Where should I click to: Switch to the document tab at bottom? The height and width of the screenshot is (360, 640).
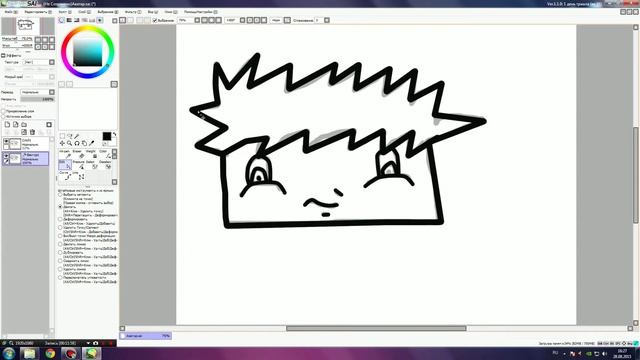[x=146, y=336]
